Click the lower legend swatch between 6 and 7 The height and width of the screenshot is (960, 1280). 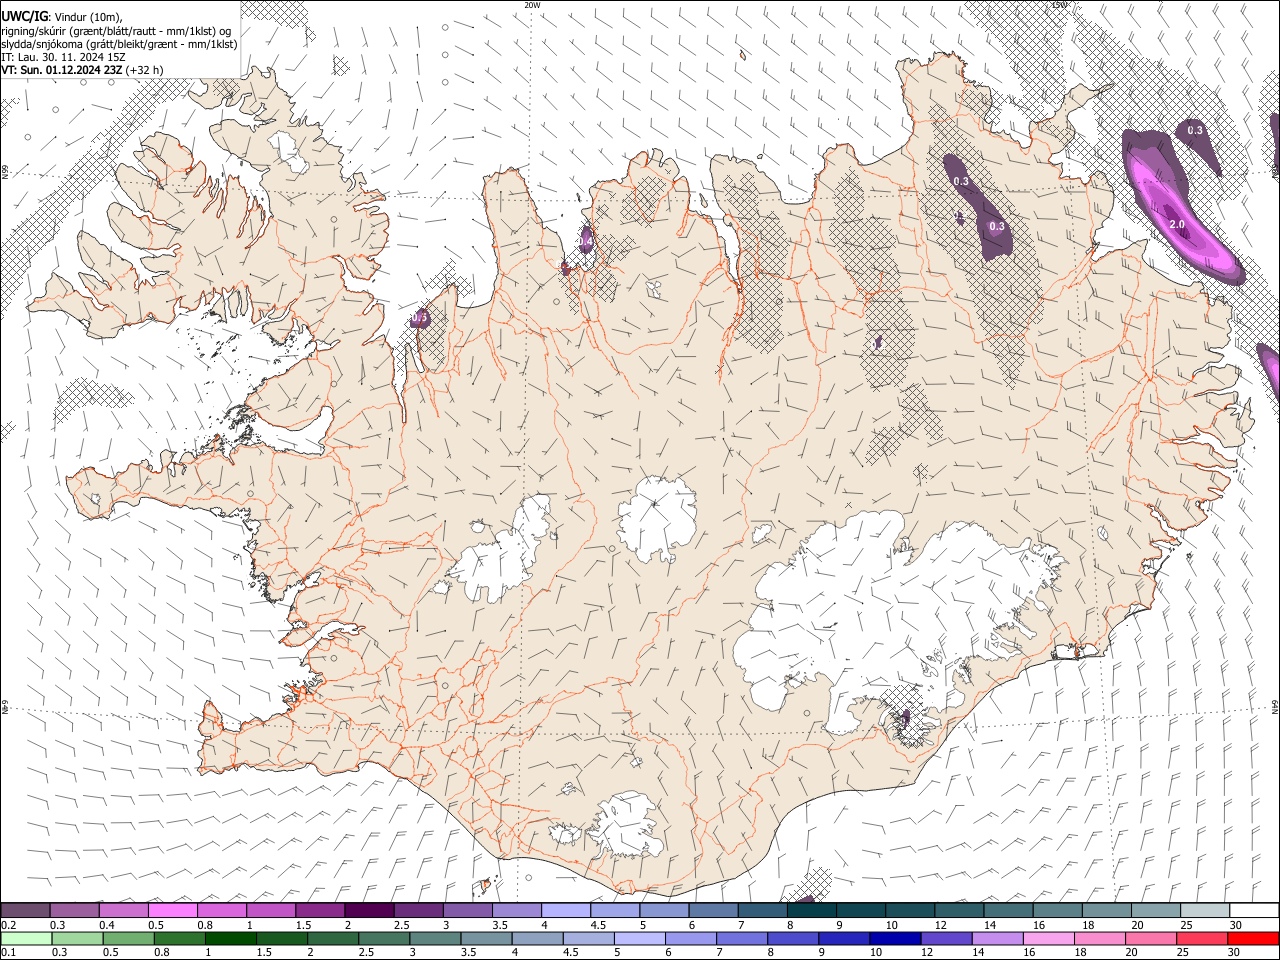point(690,938)
